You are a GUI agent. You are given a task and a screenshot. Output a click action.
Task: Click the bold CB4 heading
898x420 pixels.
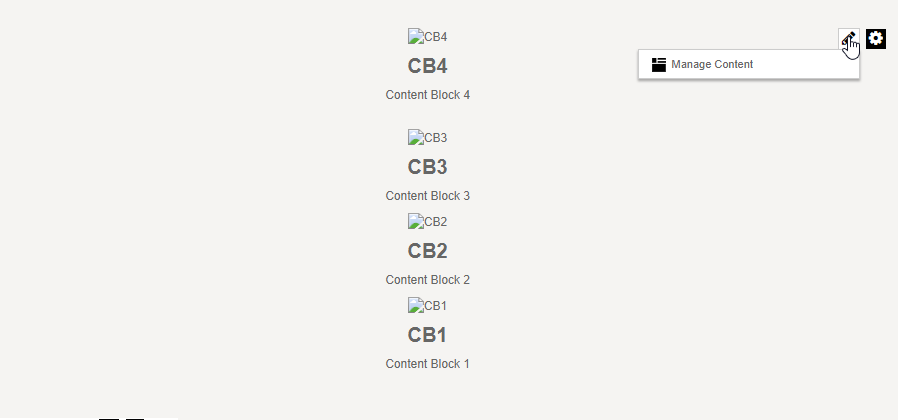point(427,66)
